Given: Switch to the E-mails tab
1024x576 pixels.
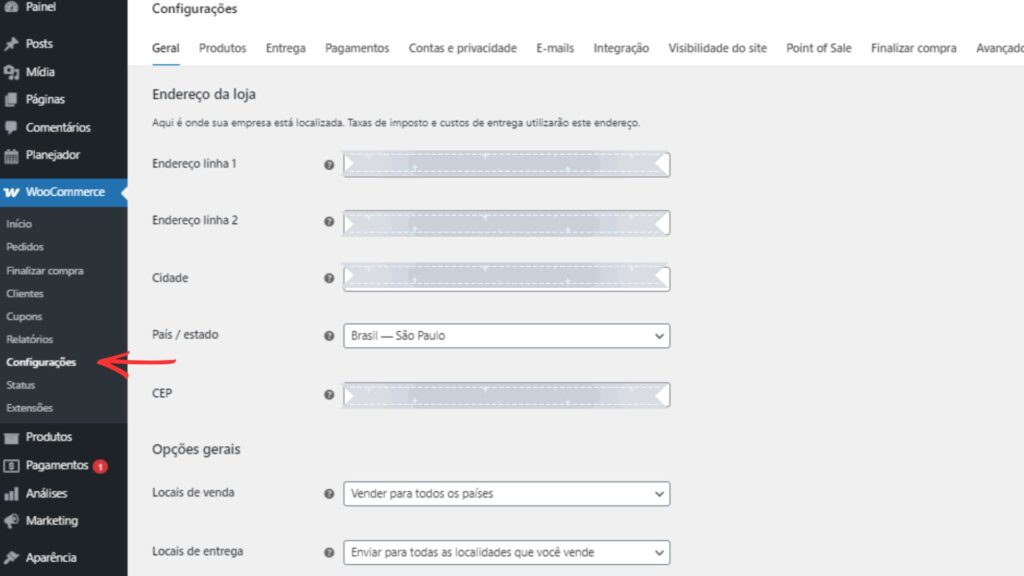Looking at the screenshot, I should [x=554, y=47].
